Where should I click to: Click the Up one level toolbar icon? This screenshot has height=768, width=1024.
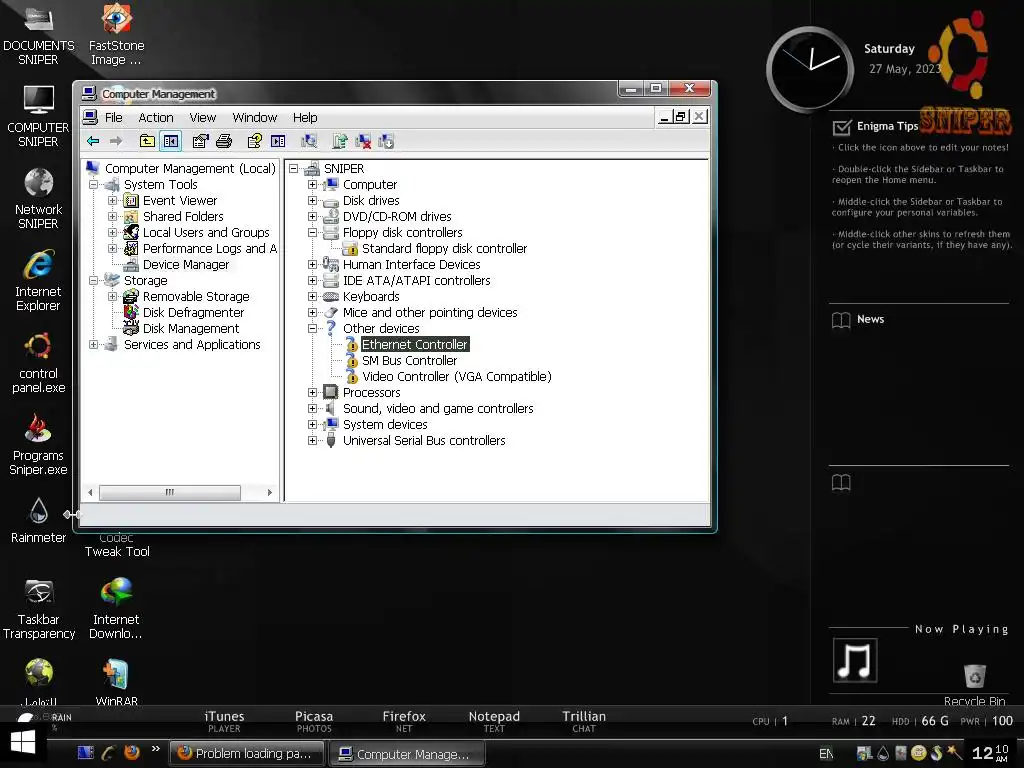147,140
